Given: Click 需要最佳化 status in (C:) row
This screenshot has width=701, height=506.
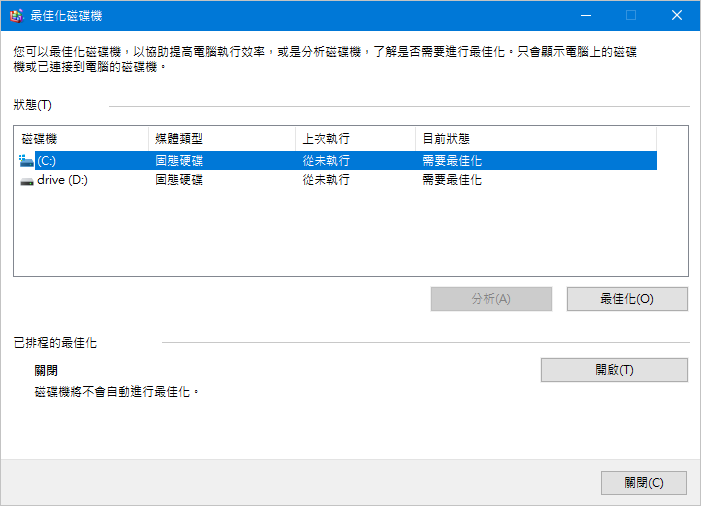Looking at the screenshot, I should (x=452, y=160).
